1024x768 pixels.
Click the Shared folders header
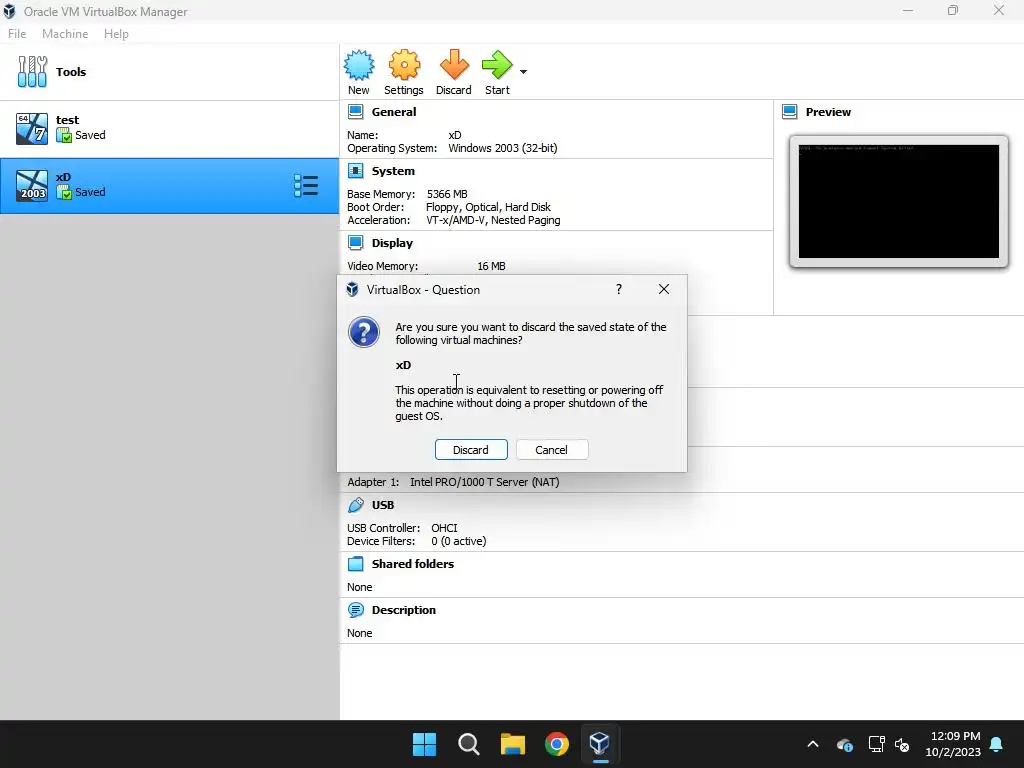point(413,564)
